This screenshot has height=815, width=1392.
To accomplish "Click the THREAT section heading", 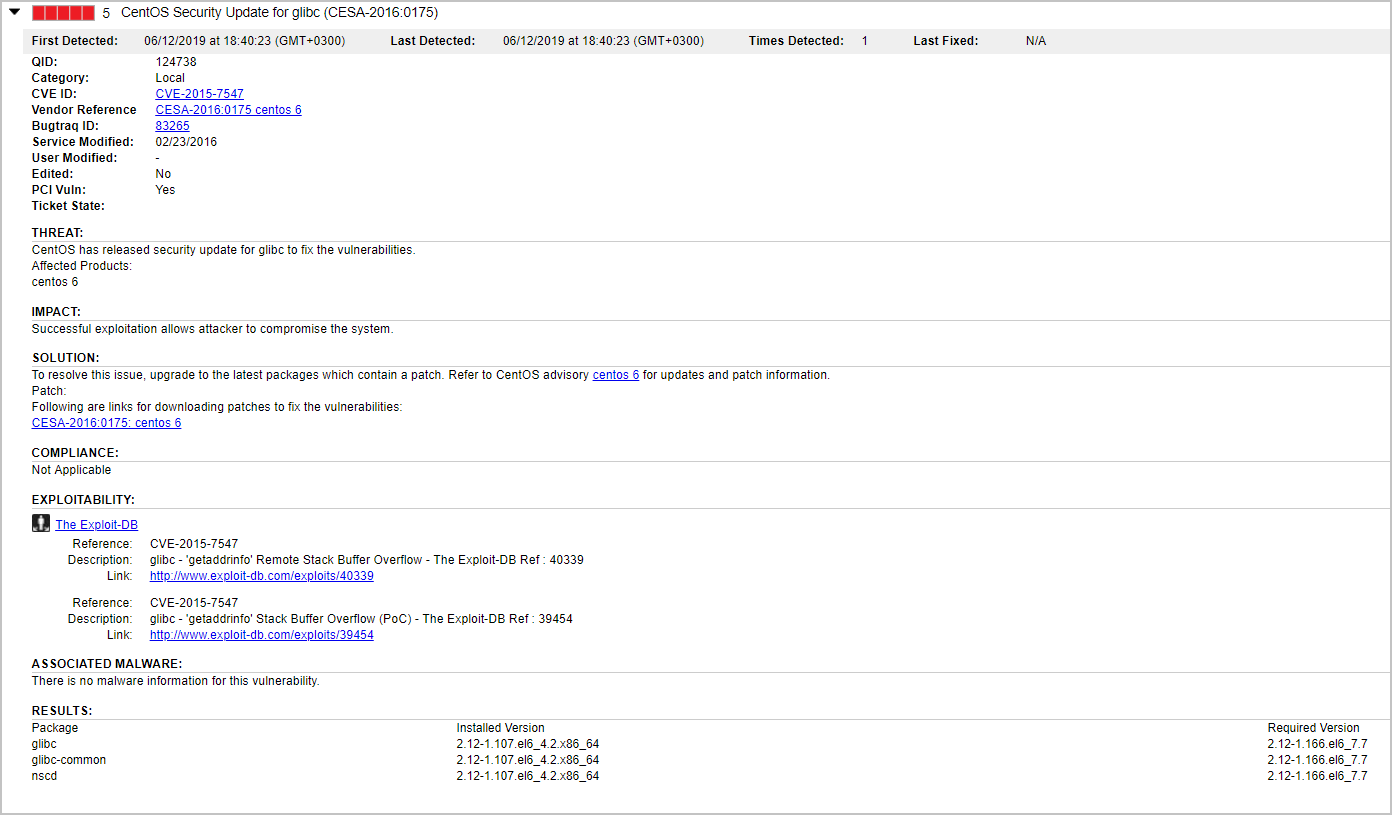I will tap(58, 233).
